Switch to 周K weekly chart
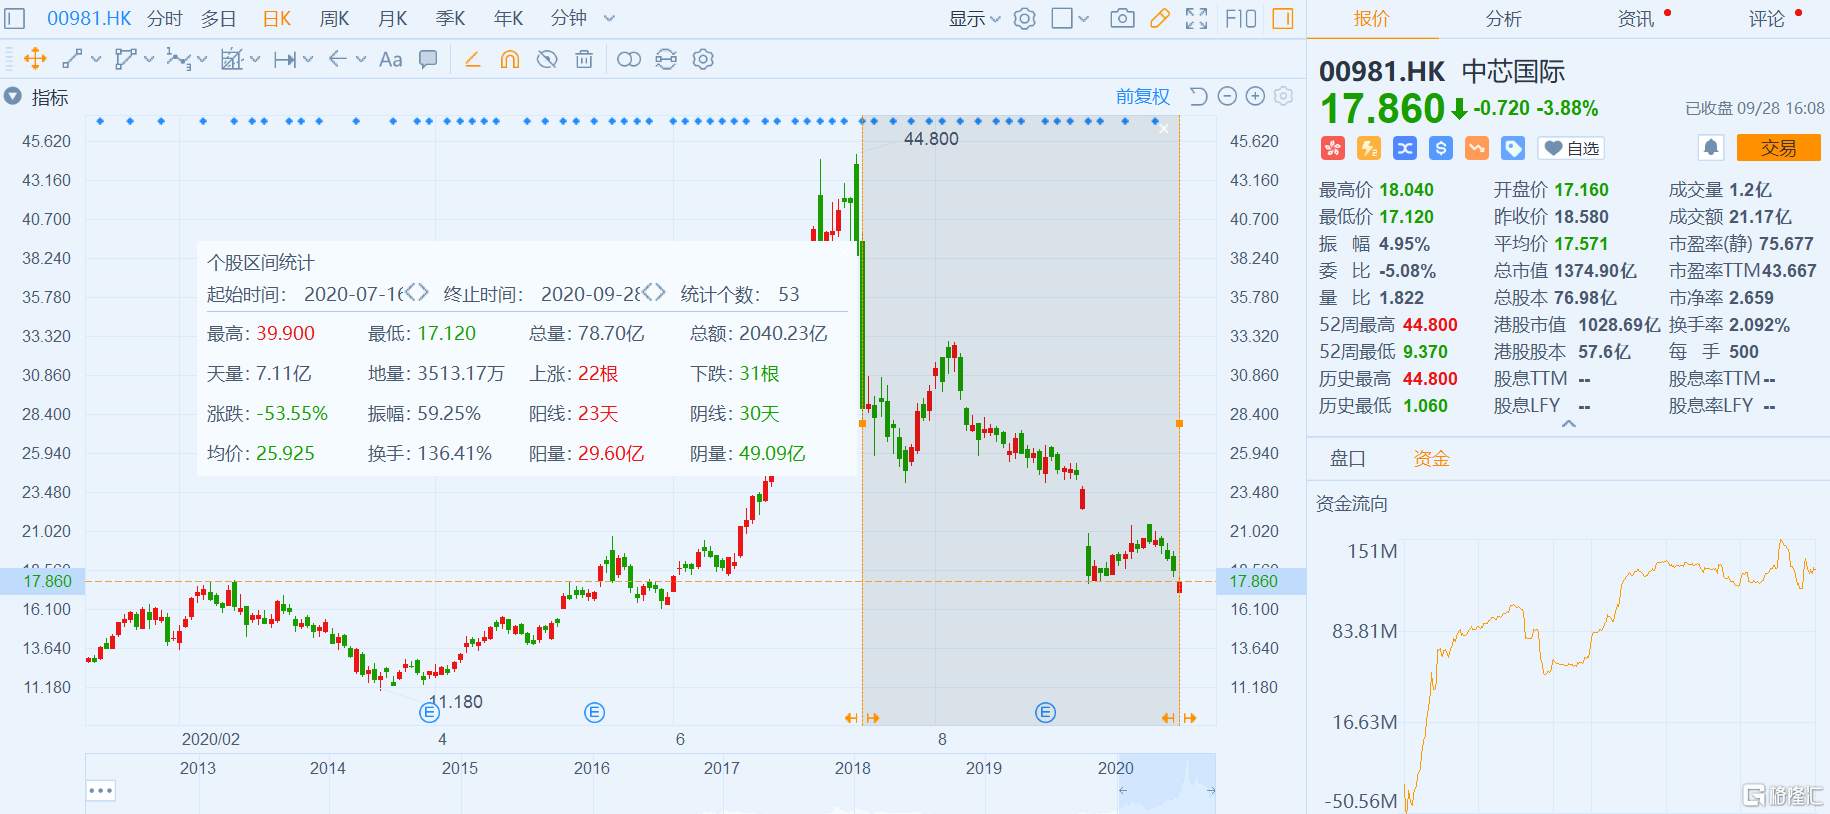The image size is (1830, 814). [334, 18]
